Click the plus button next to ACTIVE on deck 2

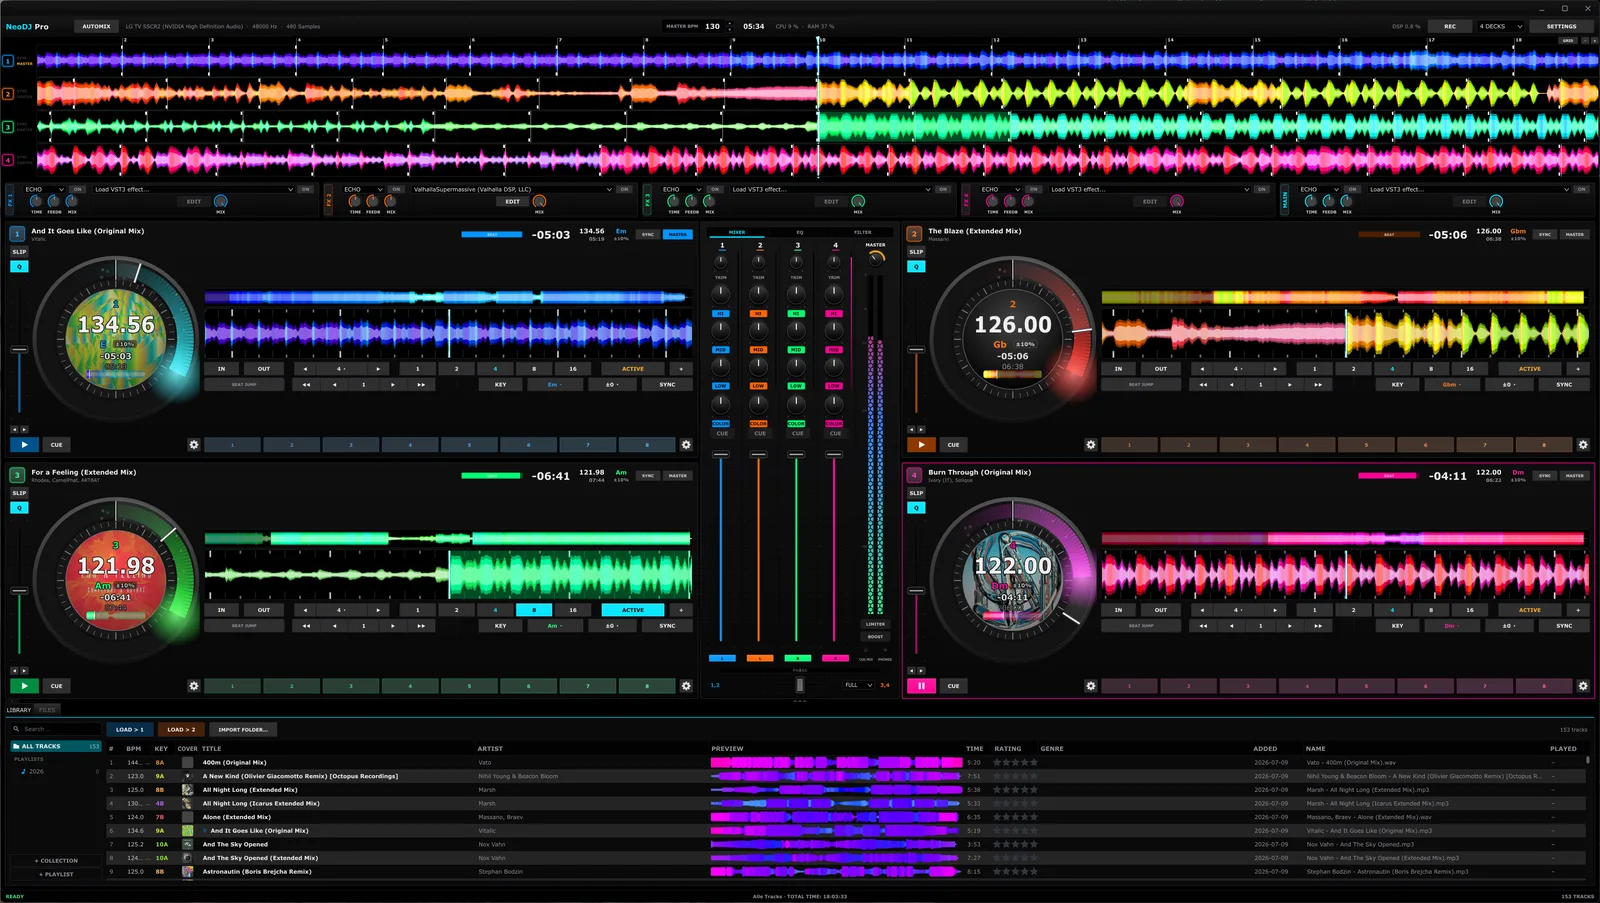click(1578, 369)
